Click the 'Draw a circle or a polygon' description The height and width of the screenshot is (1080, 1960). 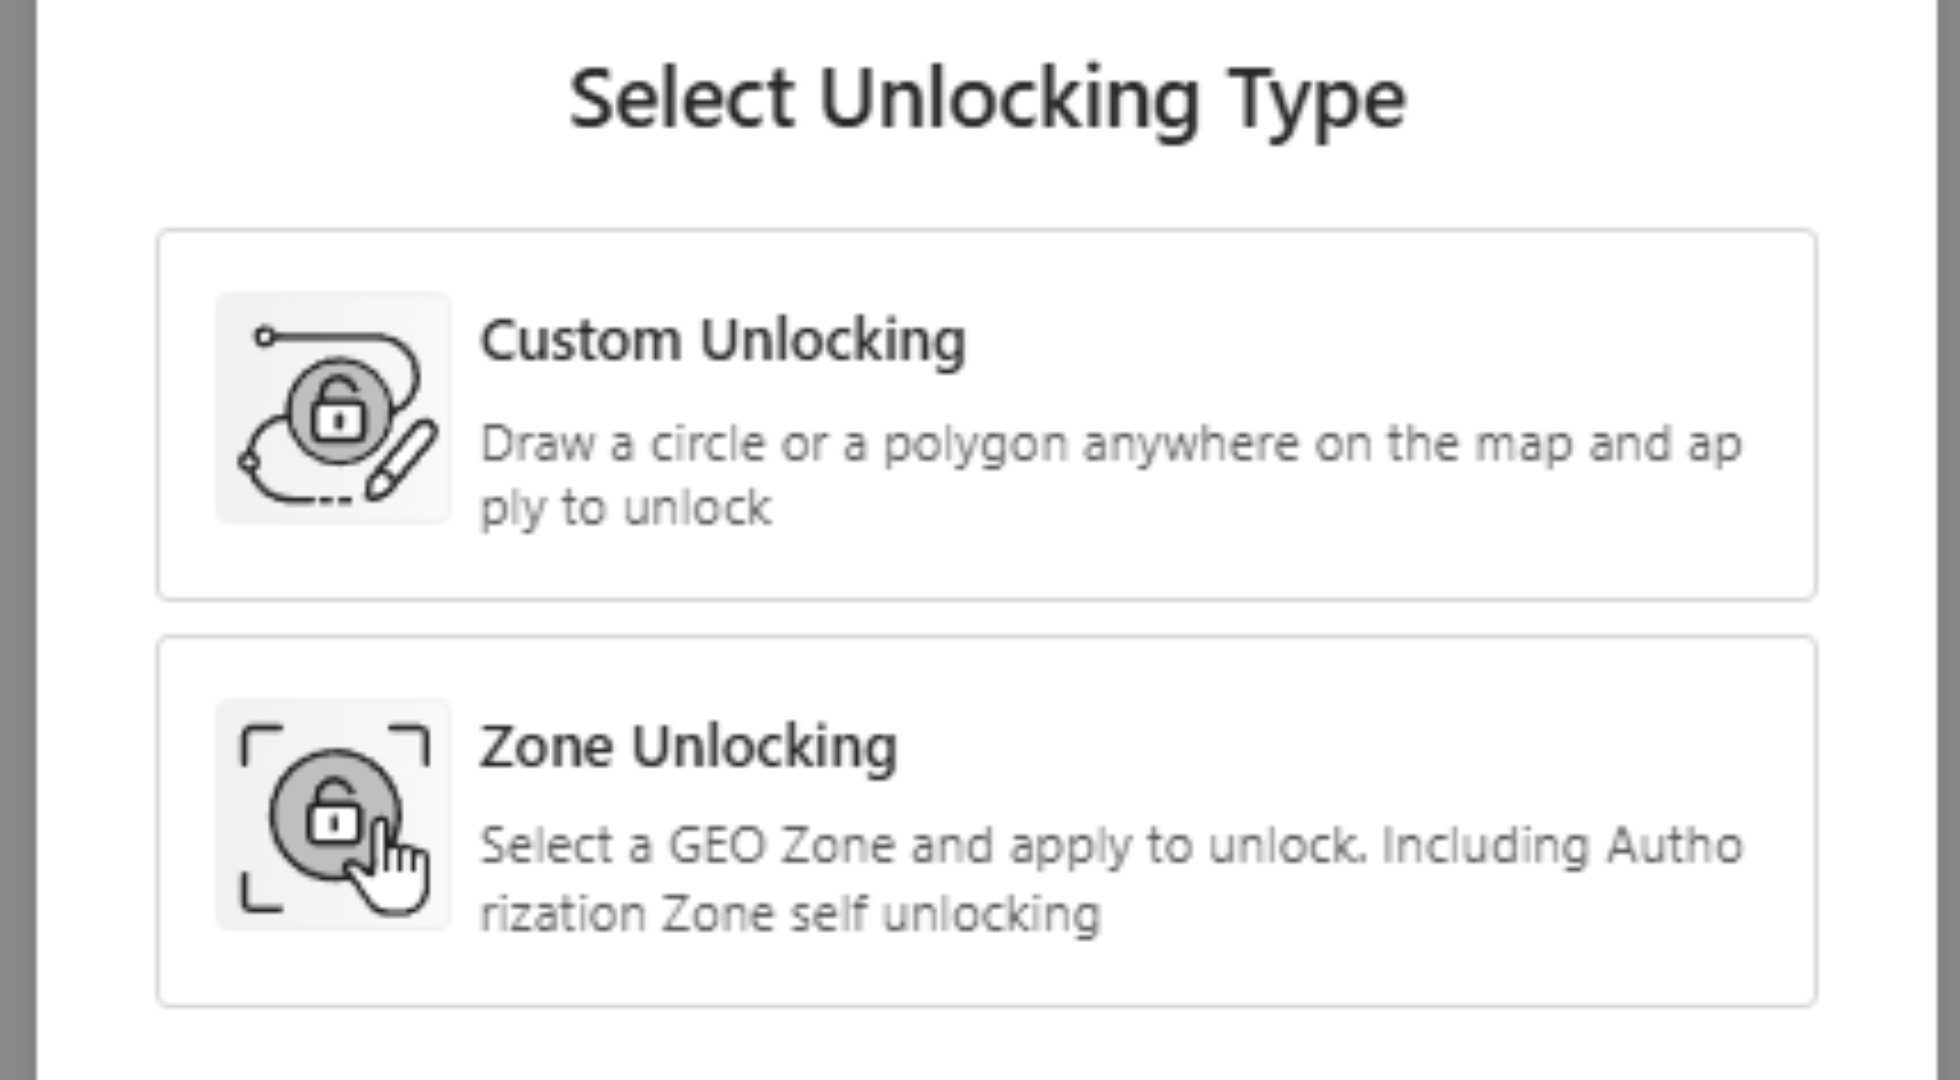[1111, 476]
